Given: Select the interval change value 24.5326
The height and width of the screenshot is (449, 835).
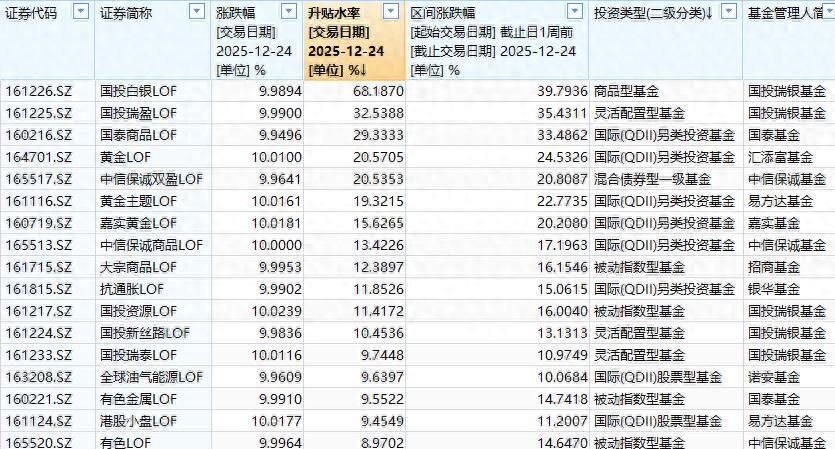Looking at the screenshot, I should click(562, 157).
